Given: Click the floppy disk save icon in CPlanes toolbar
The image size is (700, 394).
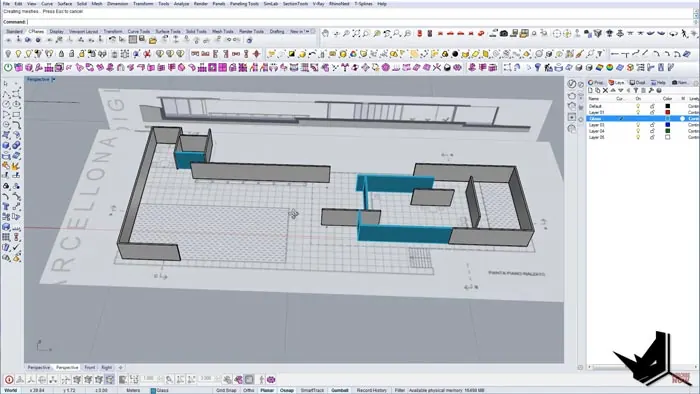Looking at the screenshot, I should point(142,40).
